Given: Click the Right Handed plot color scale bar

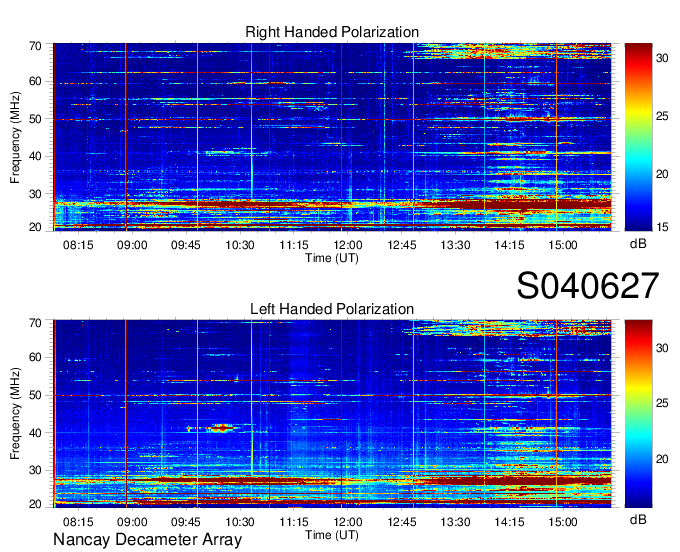Looking at the screenshot, I should click(x=638, y=137).
